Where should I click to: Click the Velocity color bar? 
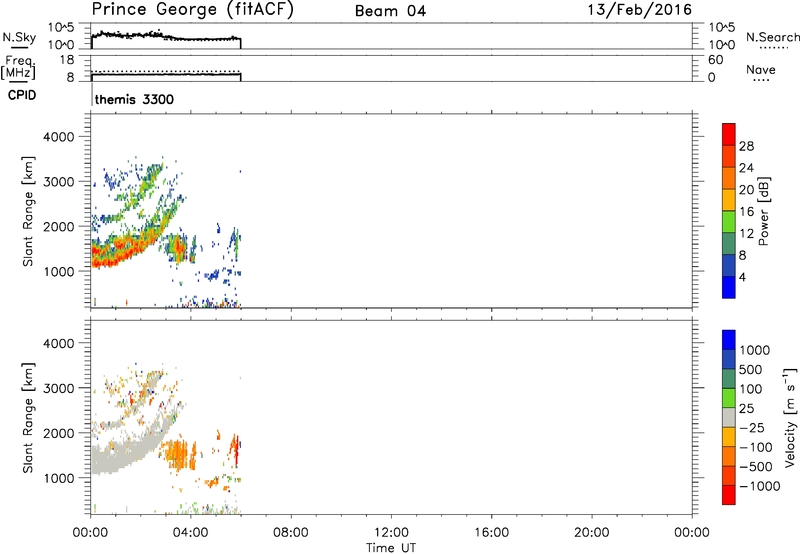pos(729,417)
